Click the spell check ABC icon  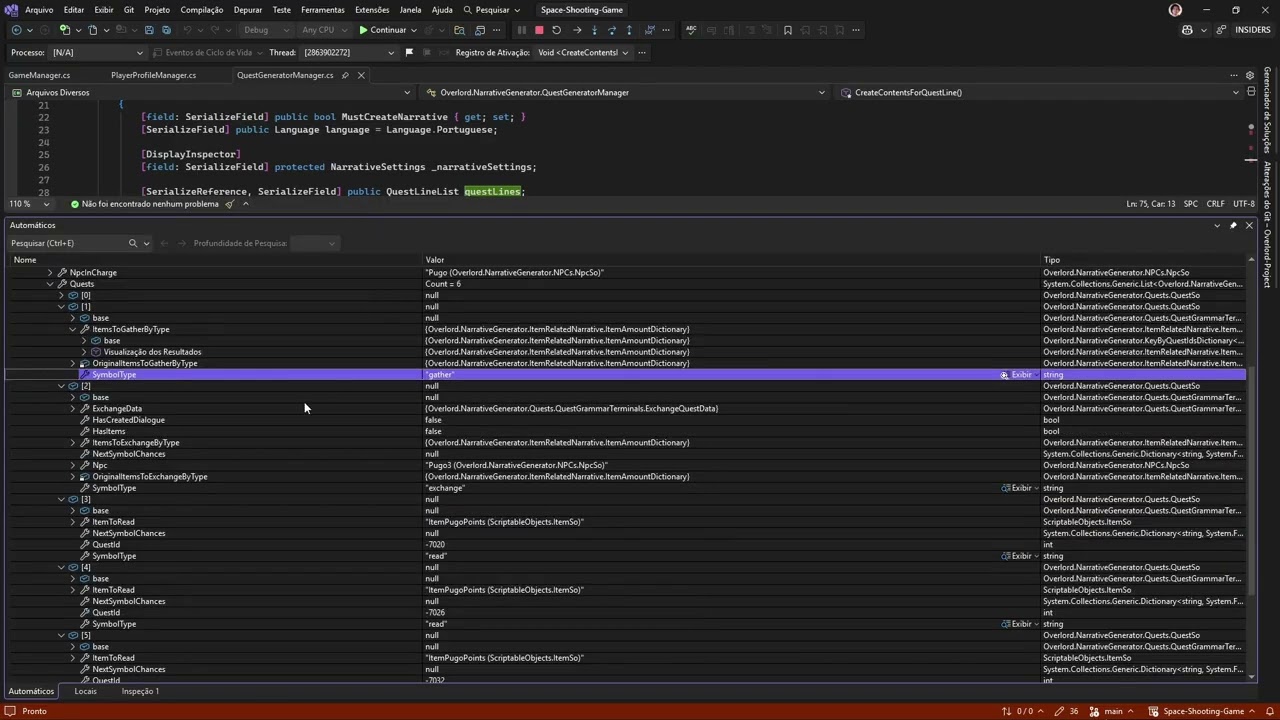pyautogui.click(x=691, y=30)
